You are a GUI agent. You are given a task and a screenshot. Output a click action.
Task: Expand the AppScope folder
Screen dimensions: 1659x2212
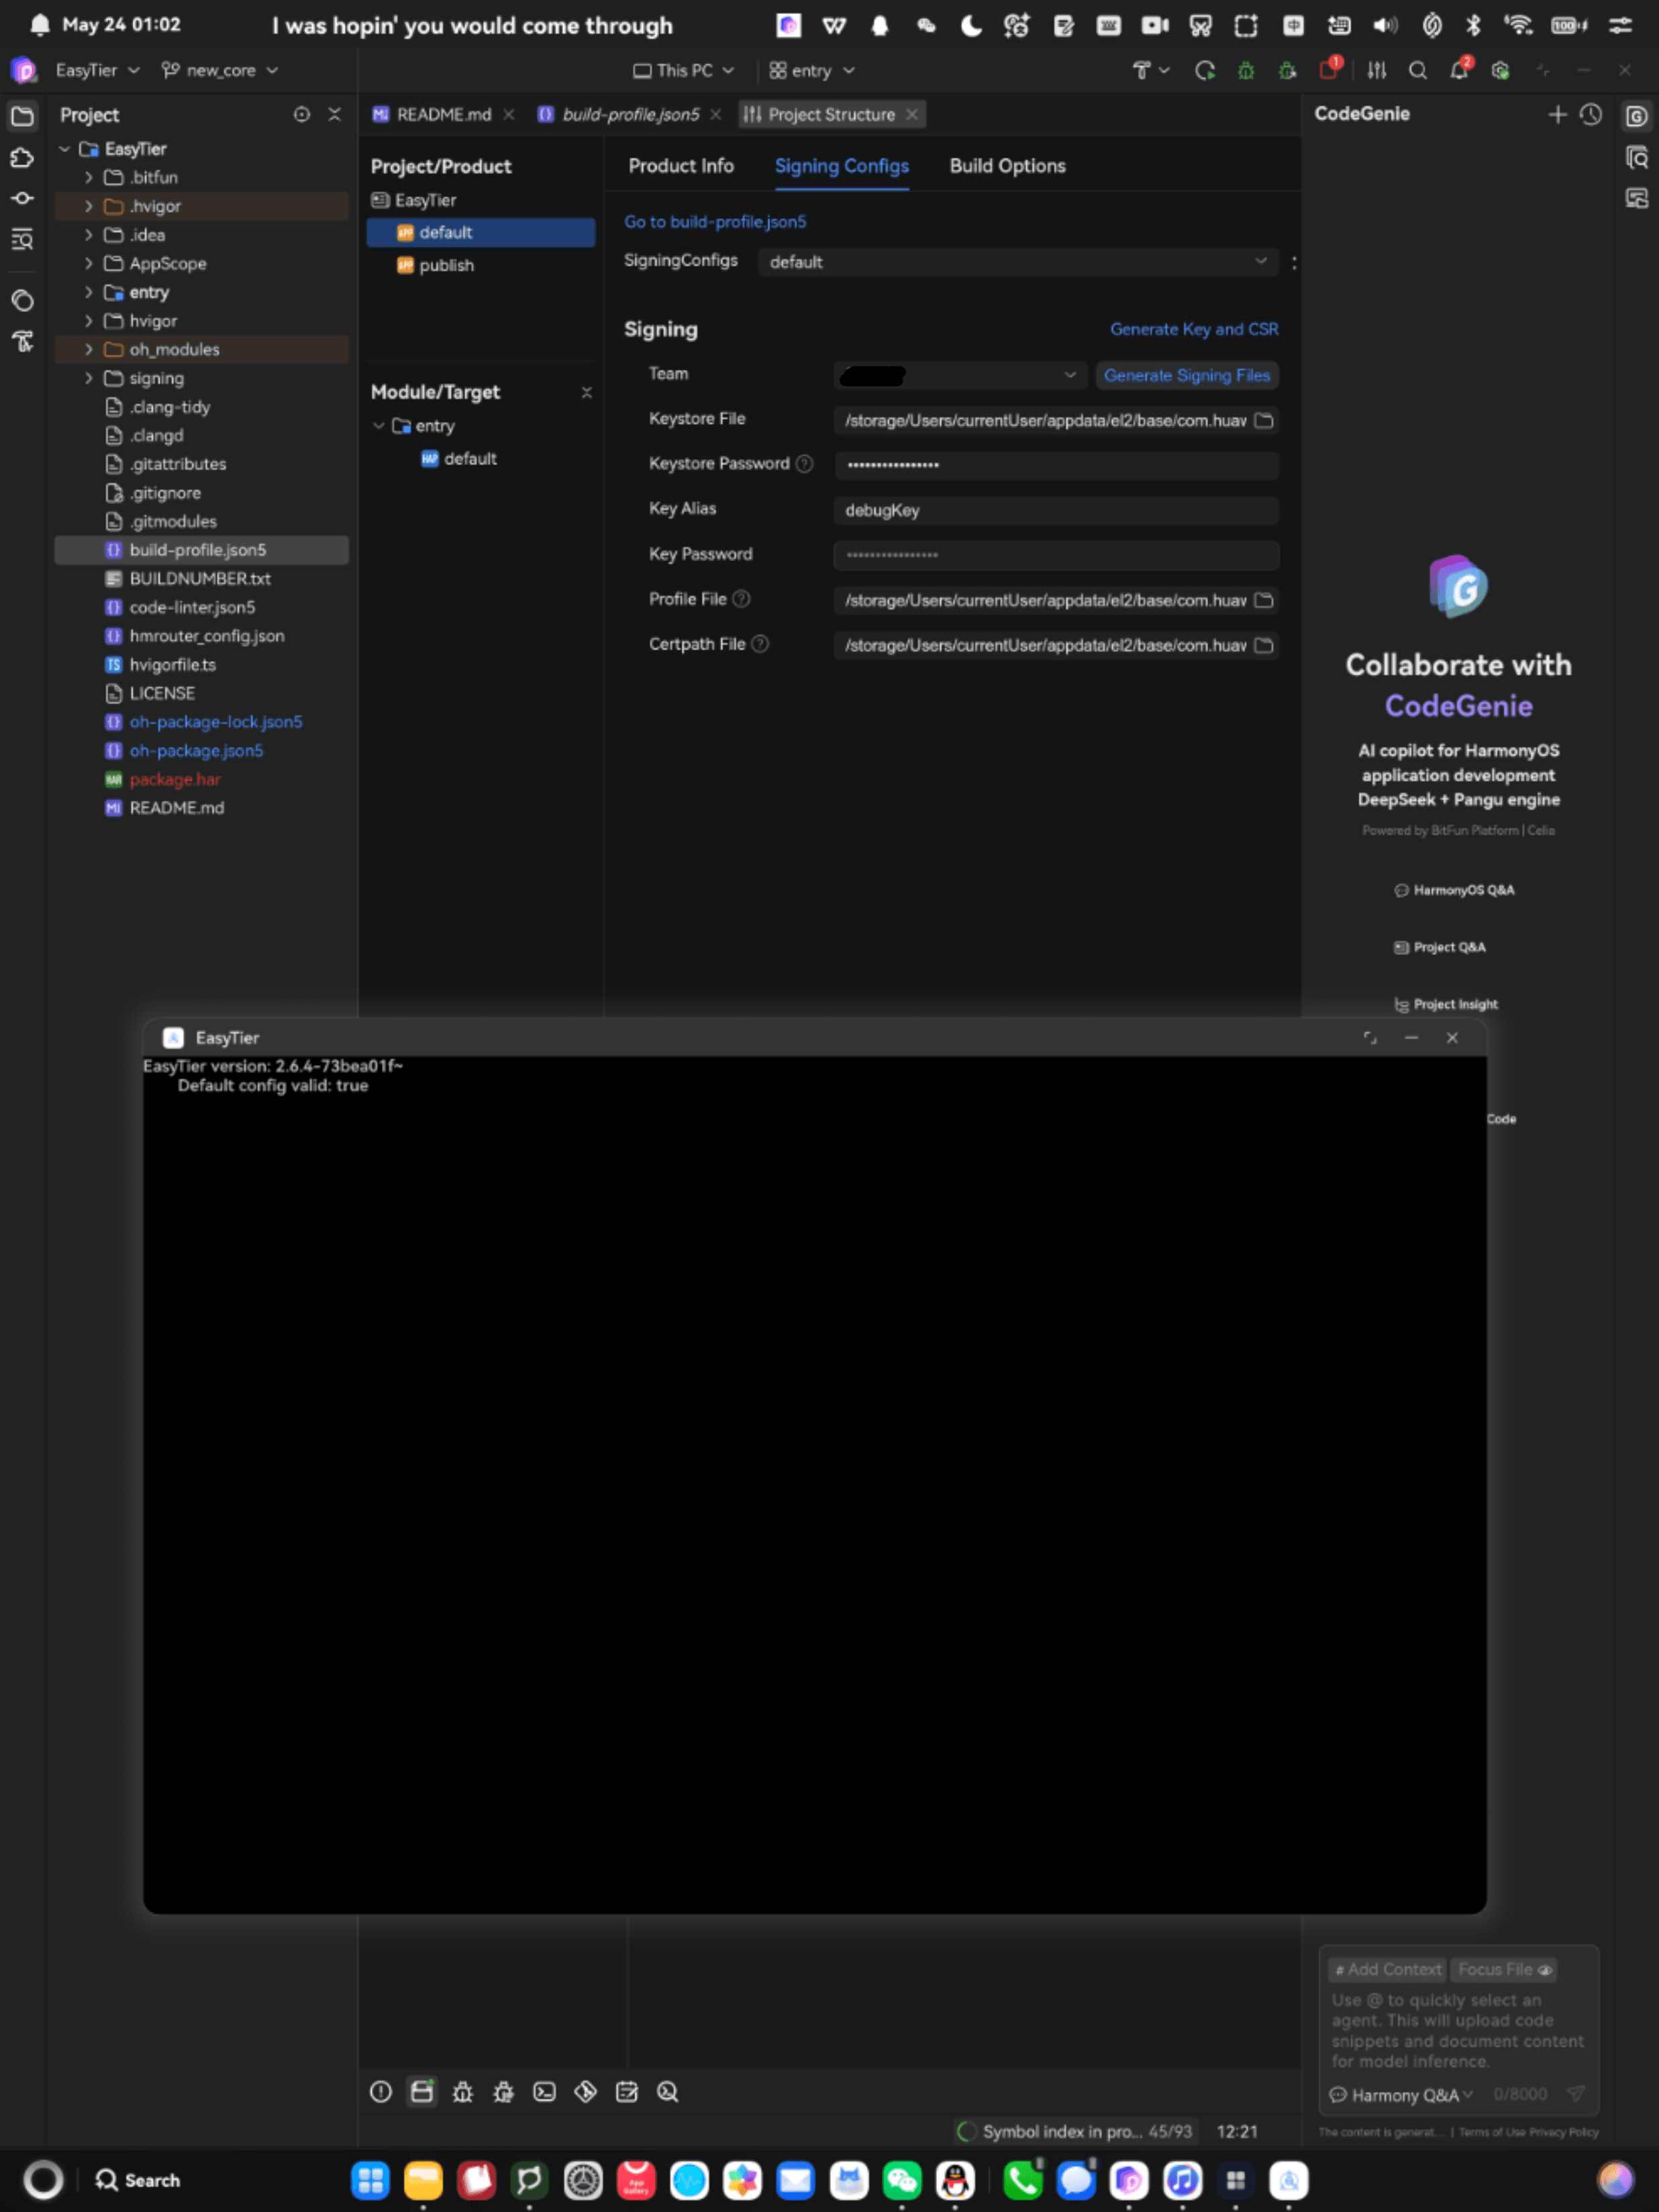[89, 263]
